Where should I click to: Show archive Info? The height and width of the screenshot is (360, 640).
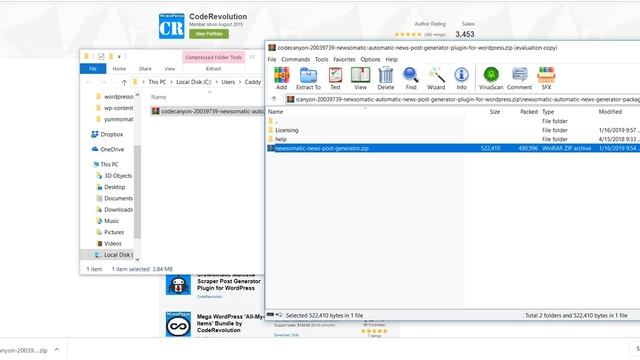tap(461, 78)
